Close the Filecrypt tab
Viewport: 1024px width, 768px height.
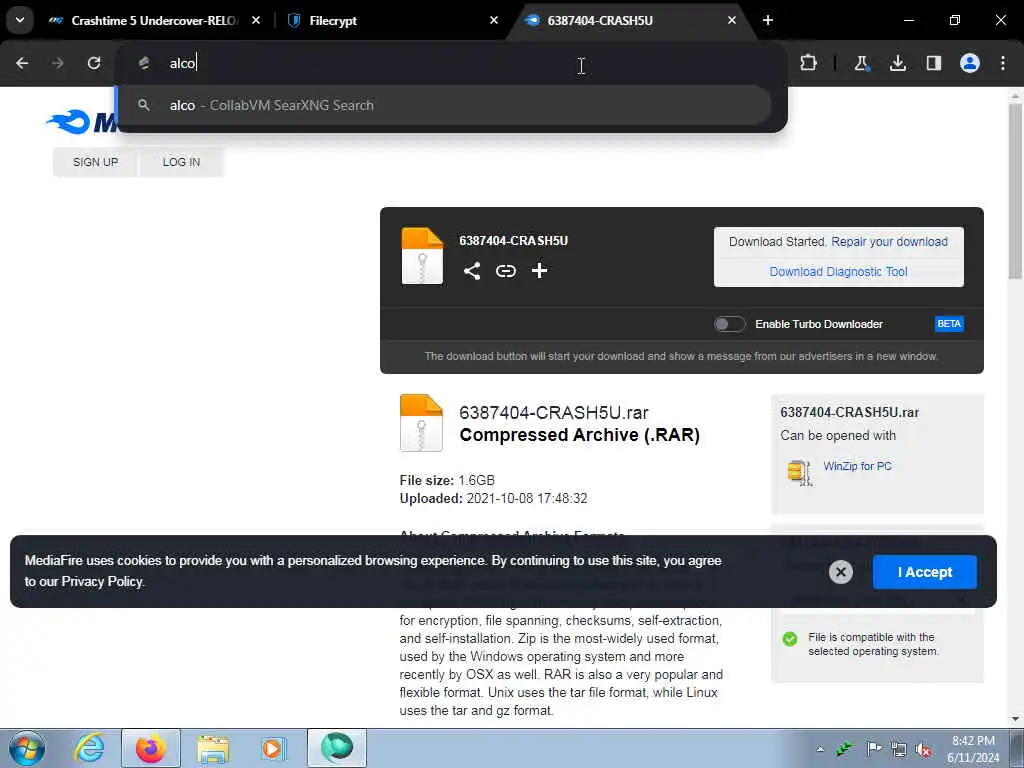point(494,20)
